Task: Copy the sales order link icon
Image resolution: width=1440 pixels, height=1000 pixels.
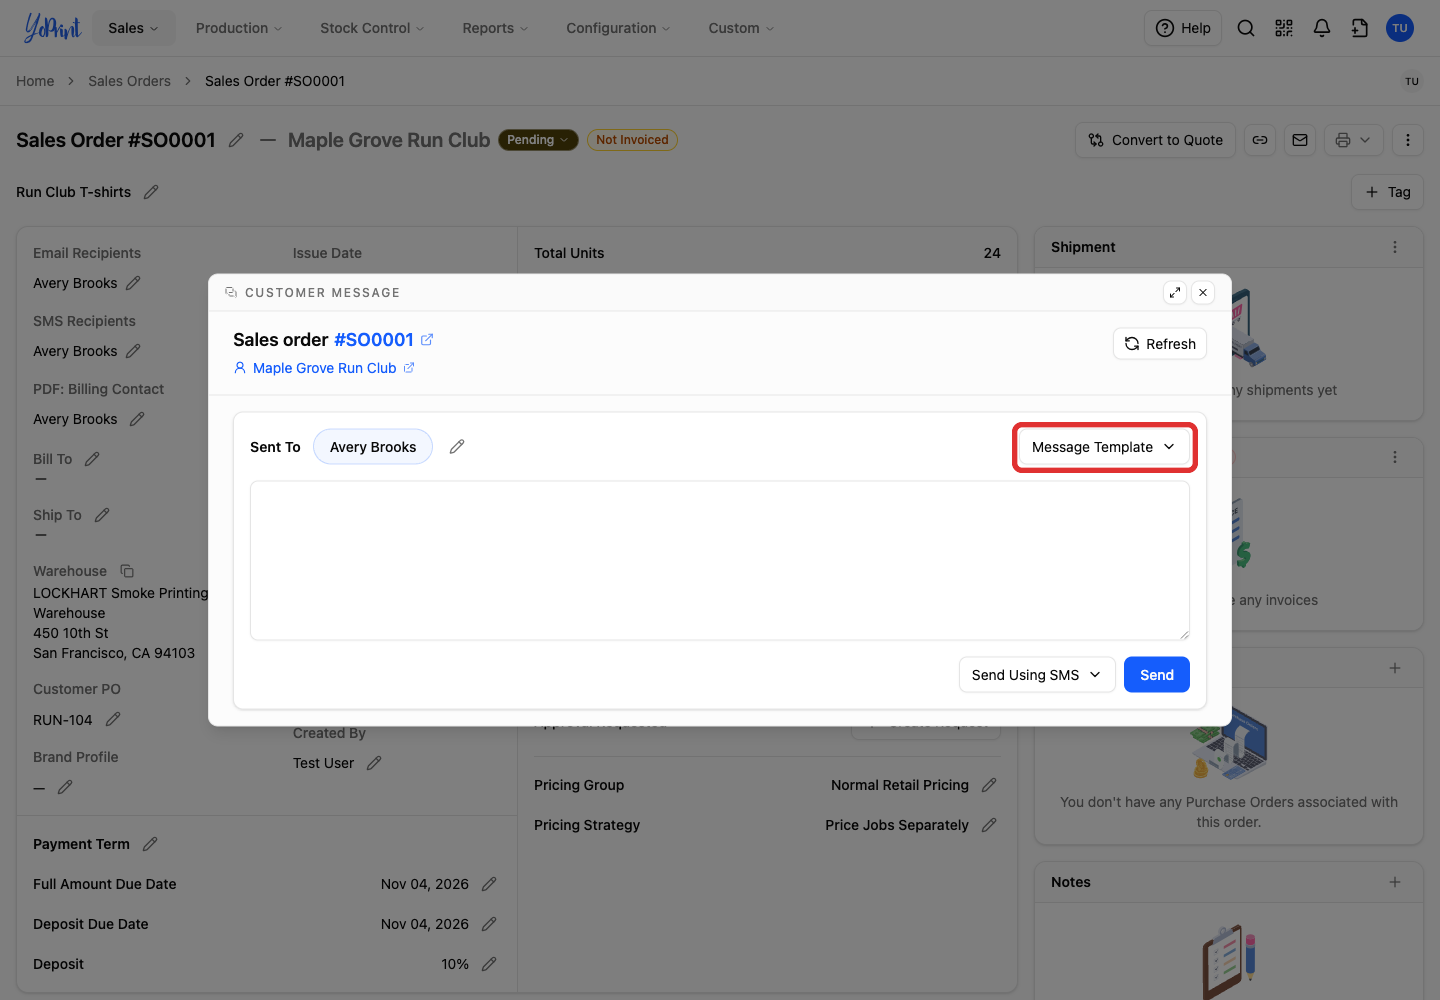Action: [1260, 140]
